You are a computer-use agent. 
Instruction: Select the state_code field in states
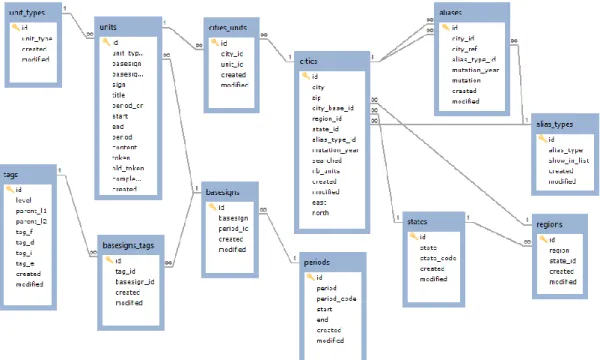point(438,258)
